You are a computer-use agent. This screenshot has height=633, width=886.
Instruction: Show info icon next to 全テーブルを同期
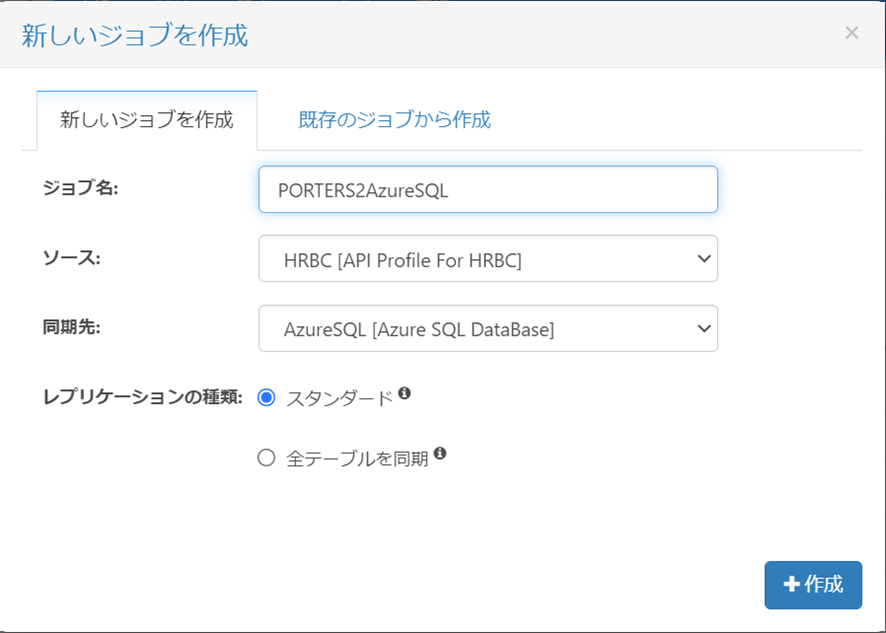pos(440,453)
